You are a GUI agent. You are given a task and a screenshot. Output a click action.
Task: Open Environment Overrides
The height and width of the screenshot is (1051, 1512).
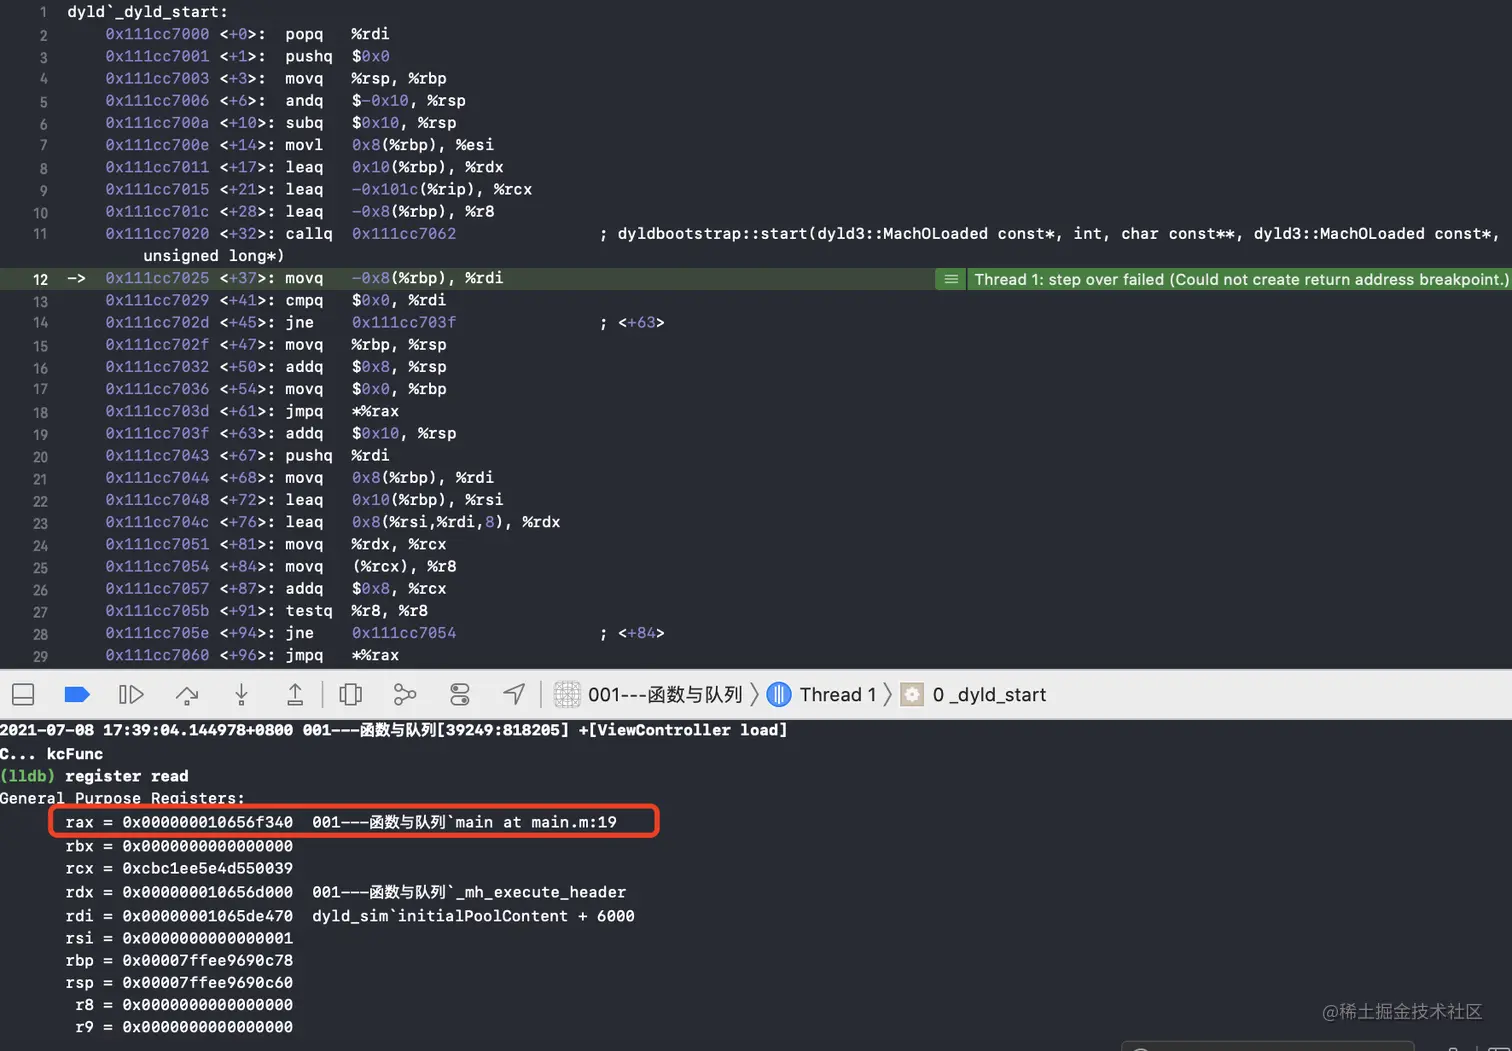460,694
